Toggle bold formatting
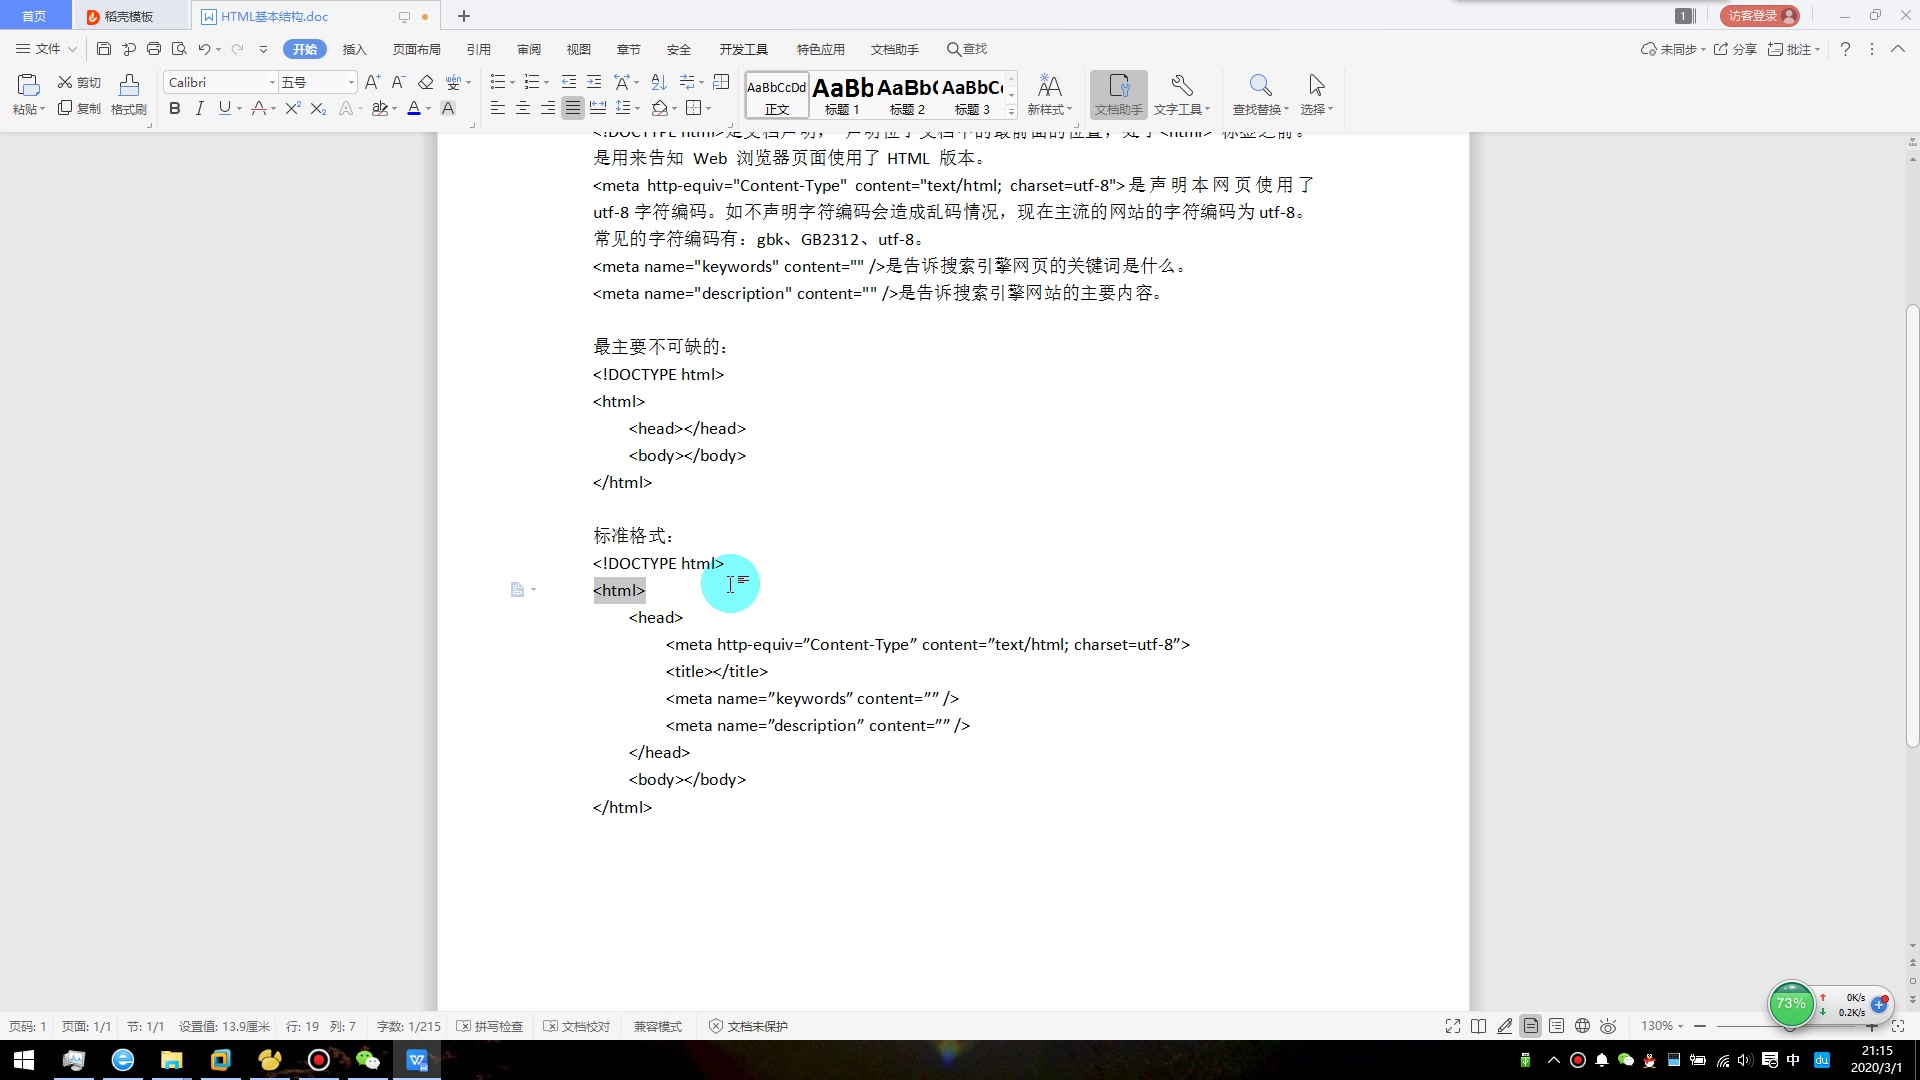Viewport: 1920px width, 1080px height. tap(174, 108)
